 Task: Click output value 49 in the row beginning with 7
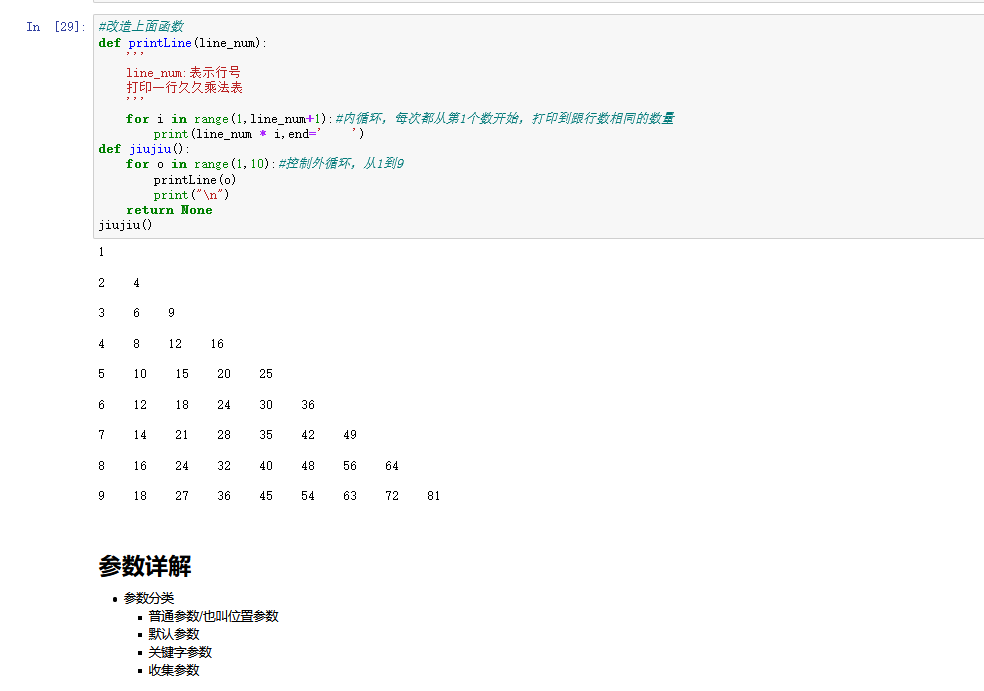point(350,434)
